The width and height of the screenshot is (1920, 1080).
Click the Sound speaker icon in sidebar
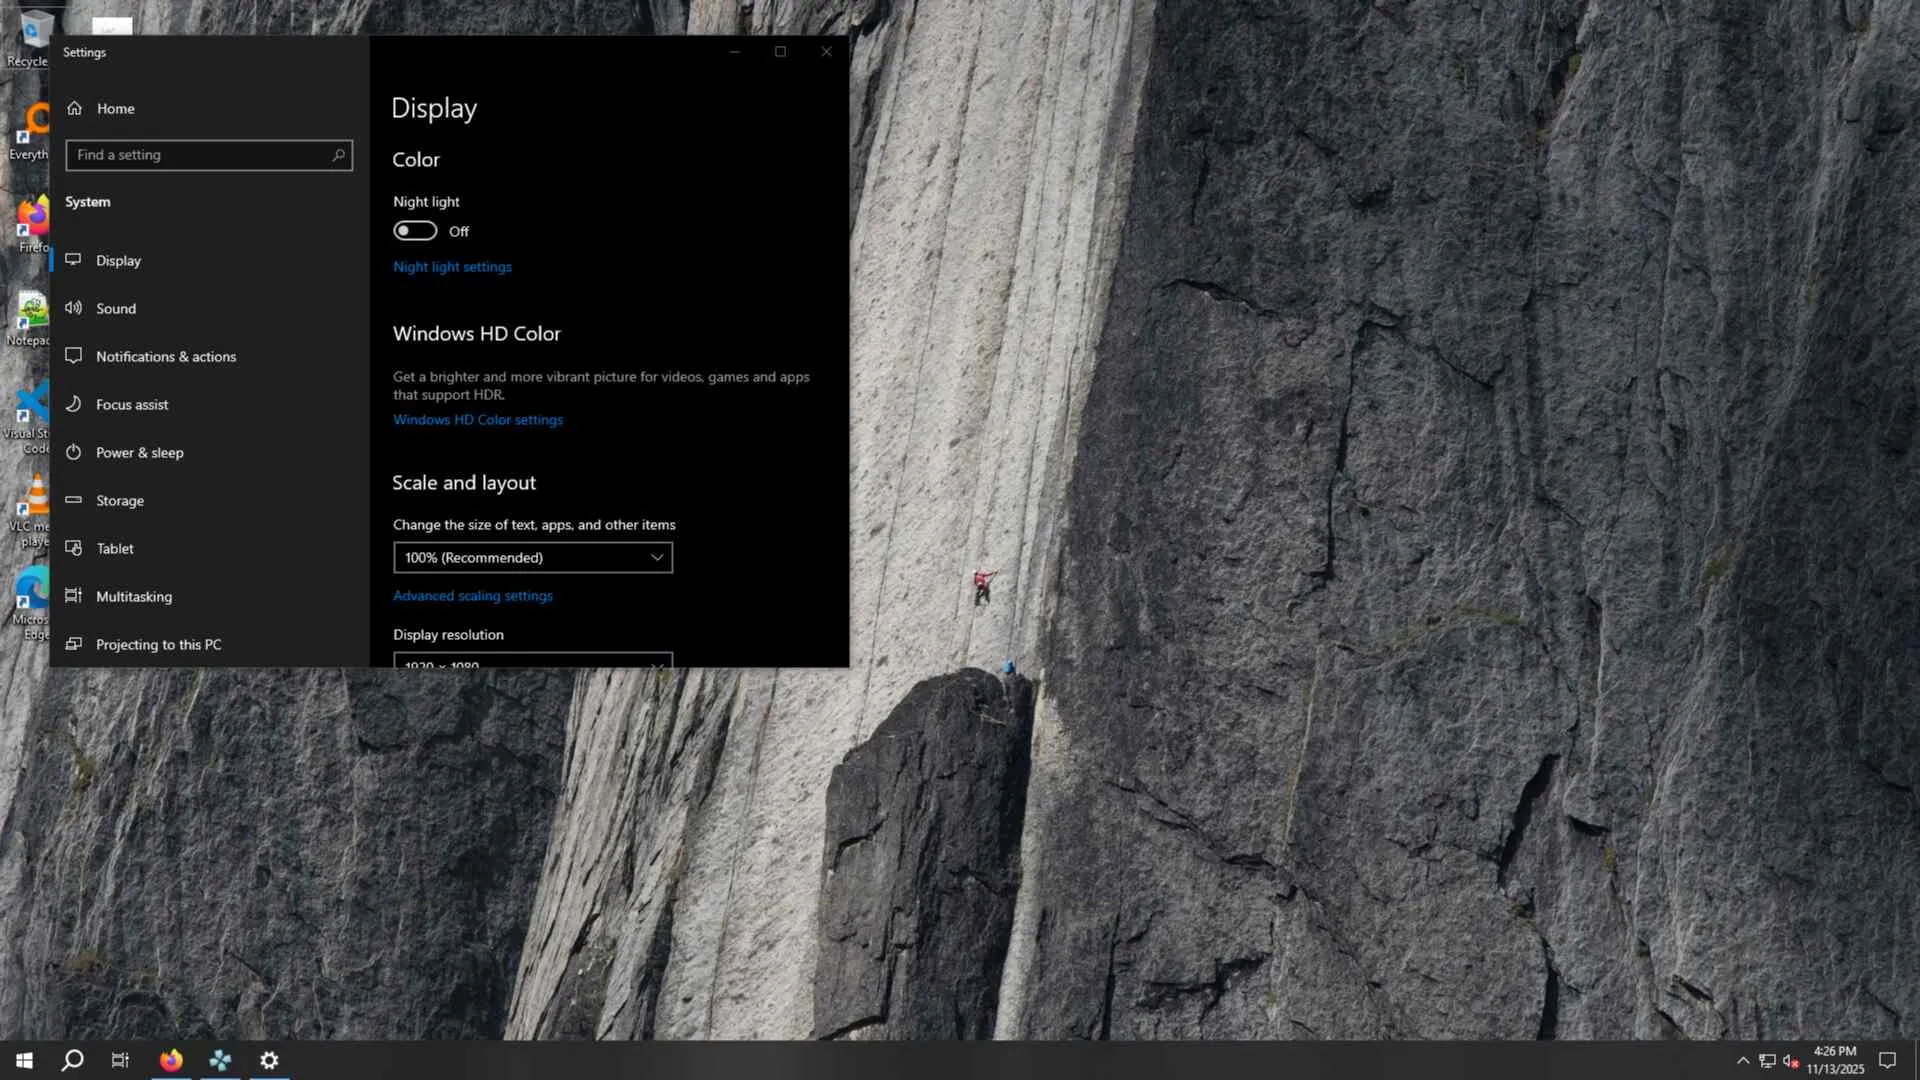[73, 308]
